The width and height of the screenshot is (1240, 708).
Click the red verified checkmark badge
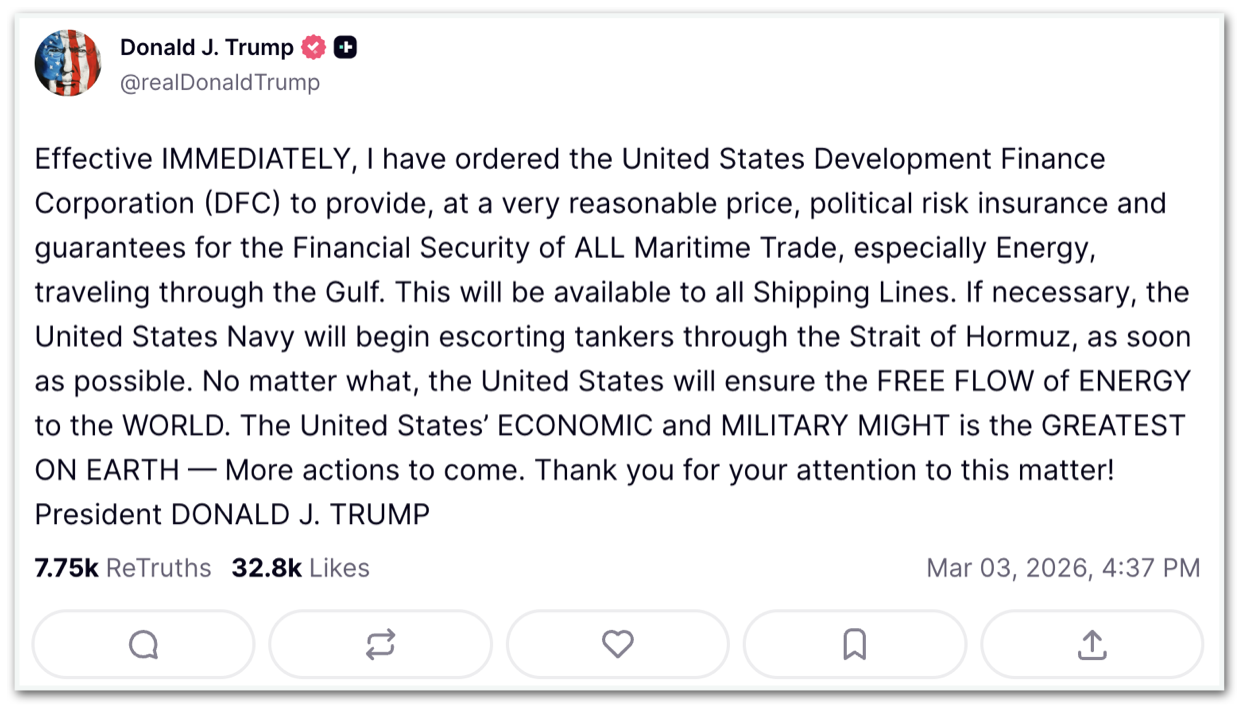[314, 47]
